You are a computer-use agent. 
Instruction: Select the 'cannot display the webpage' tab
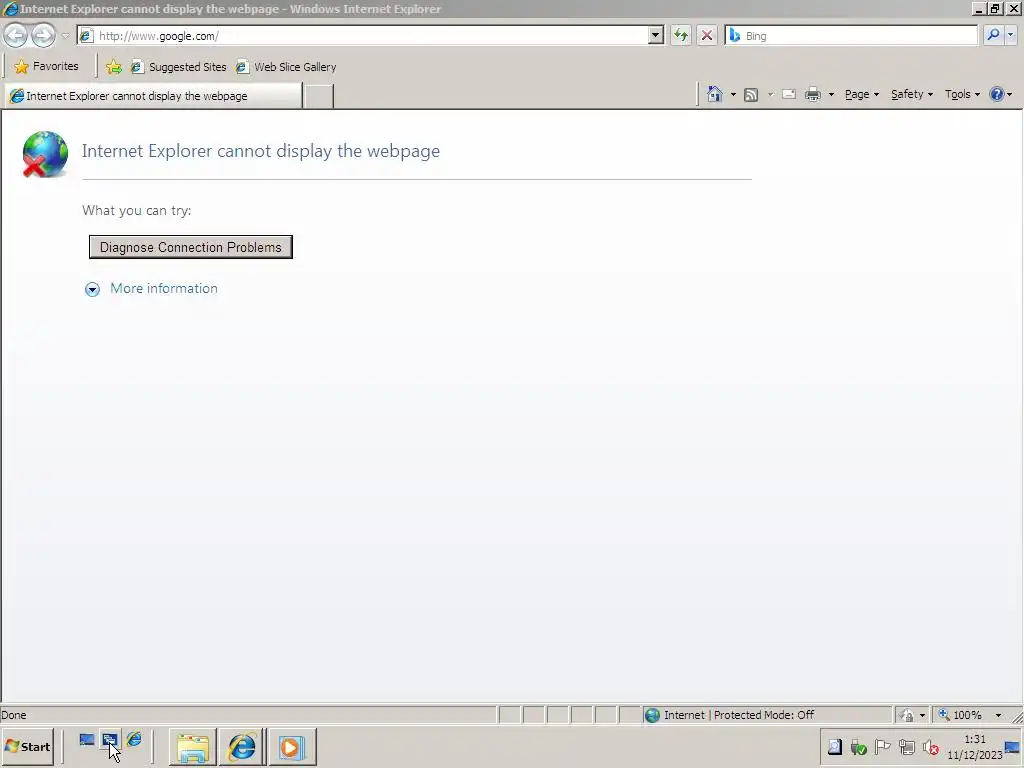[153, 96]
